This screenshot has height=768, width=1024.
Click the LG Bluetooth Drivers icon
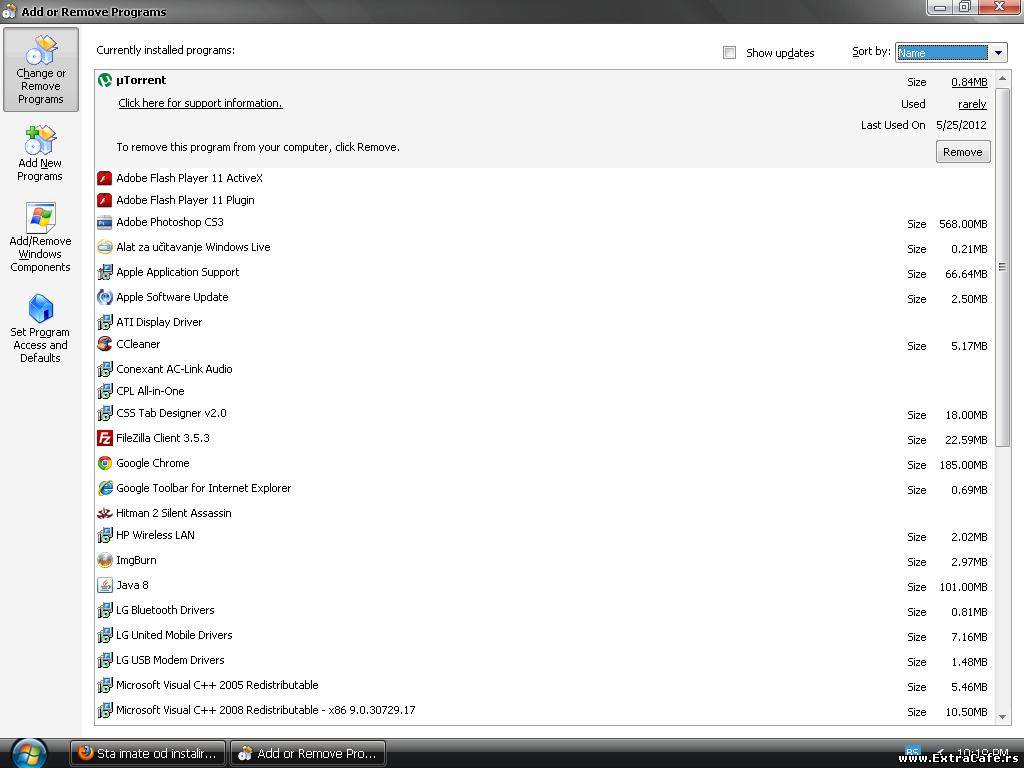point(104,610)
